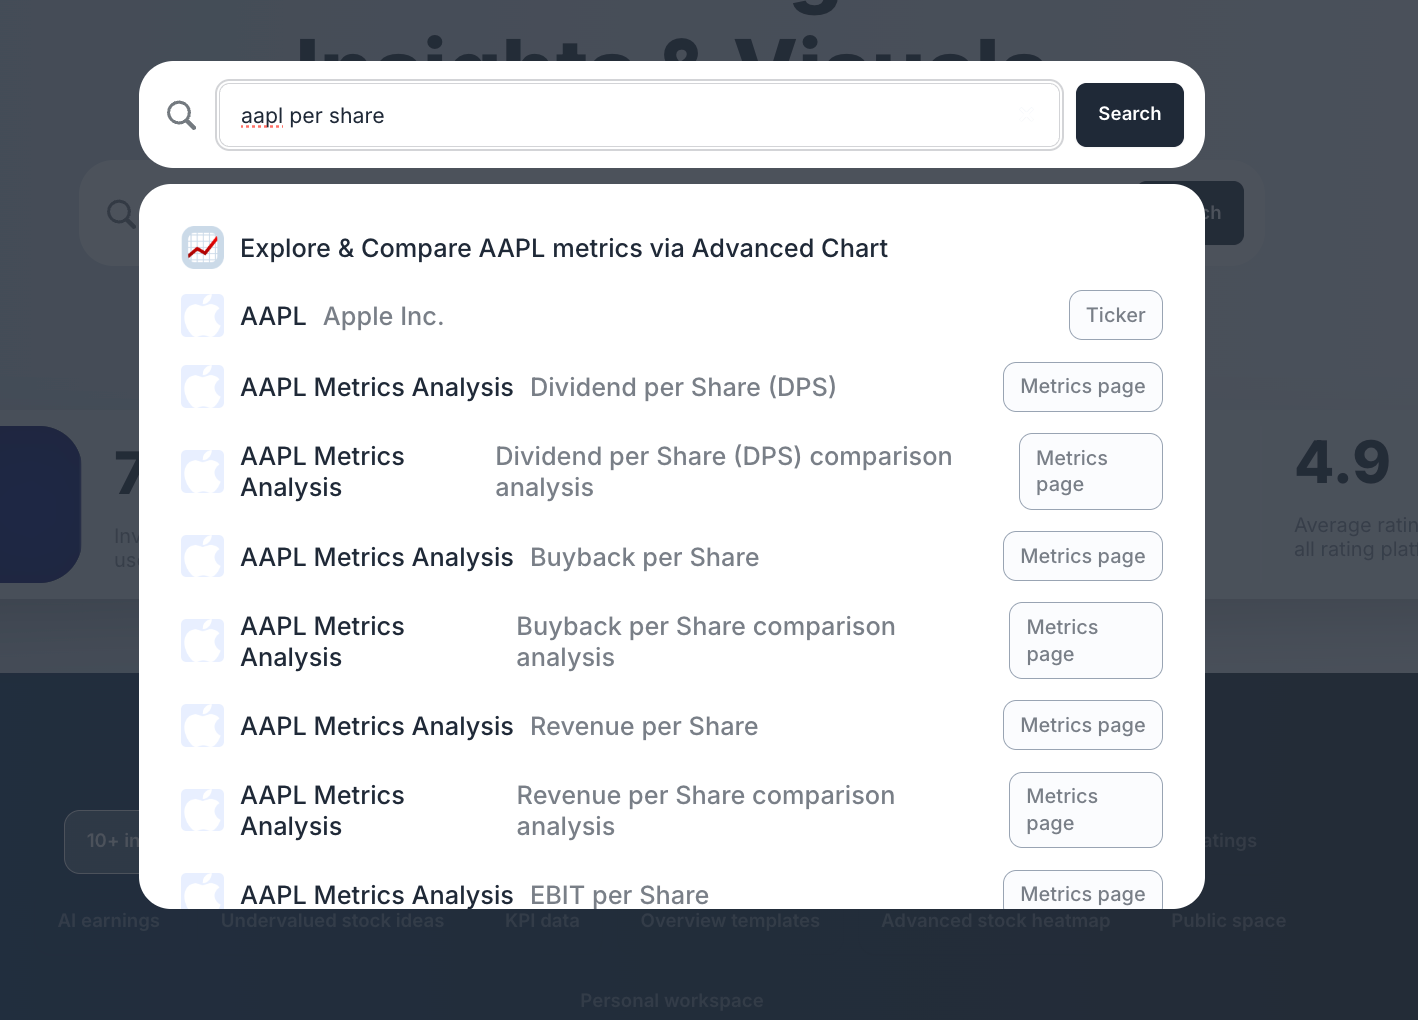Focus the 'aapl per share' search field
Viewport: 1418px width, 1020px height.
click(x=639, y=115)
